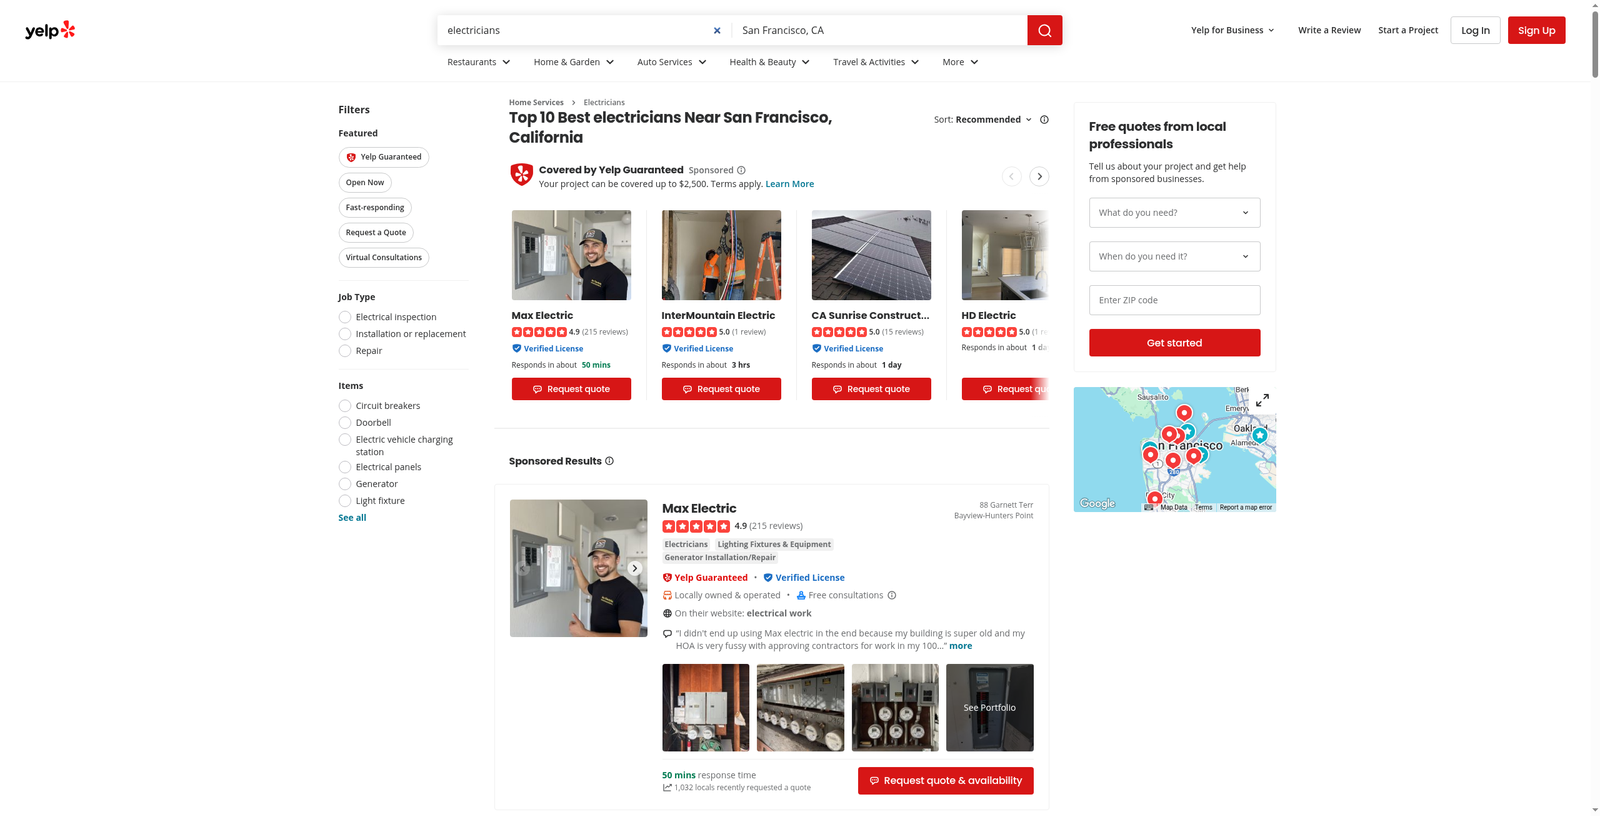Open Report a map error link
Viewport: 1600px width, 816px height.
pyautogui.click(x=1245, y=507)
